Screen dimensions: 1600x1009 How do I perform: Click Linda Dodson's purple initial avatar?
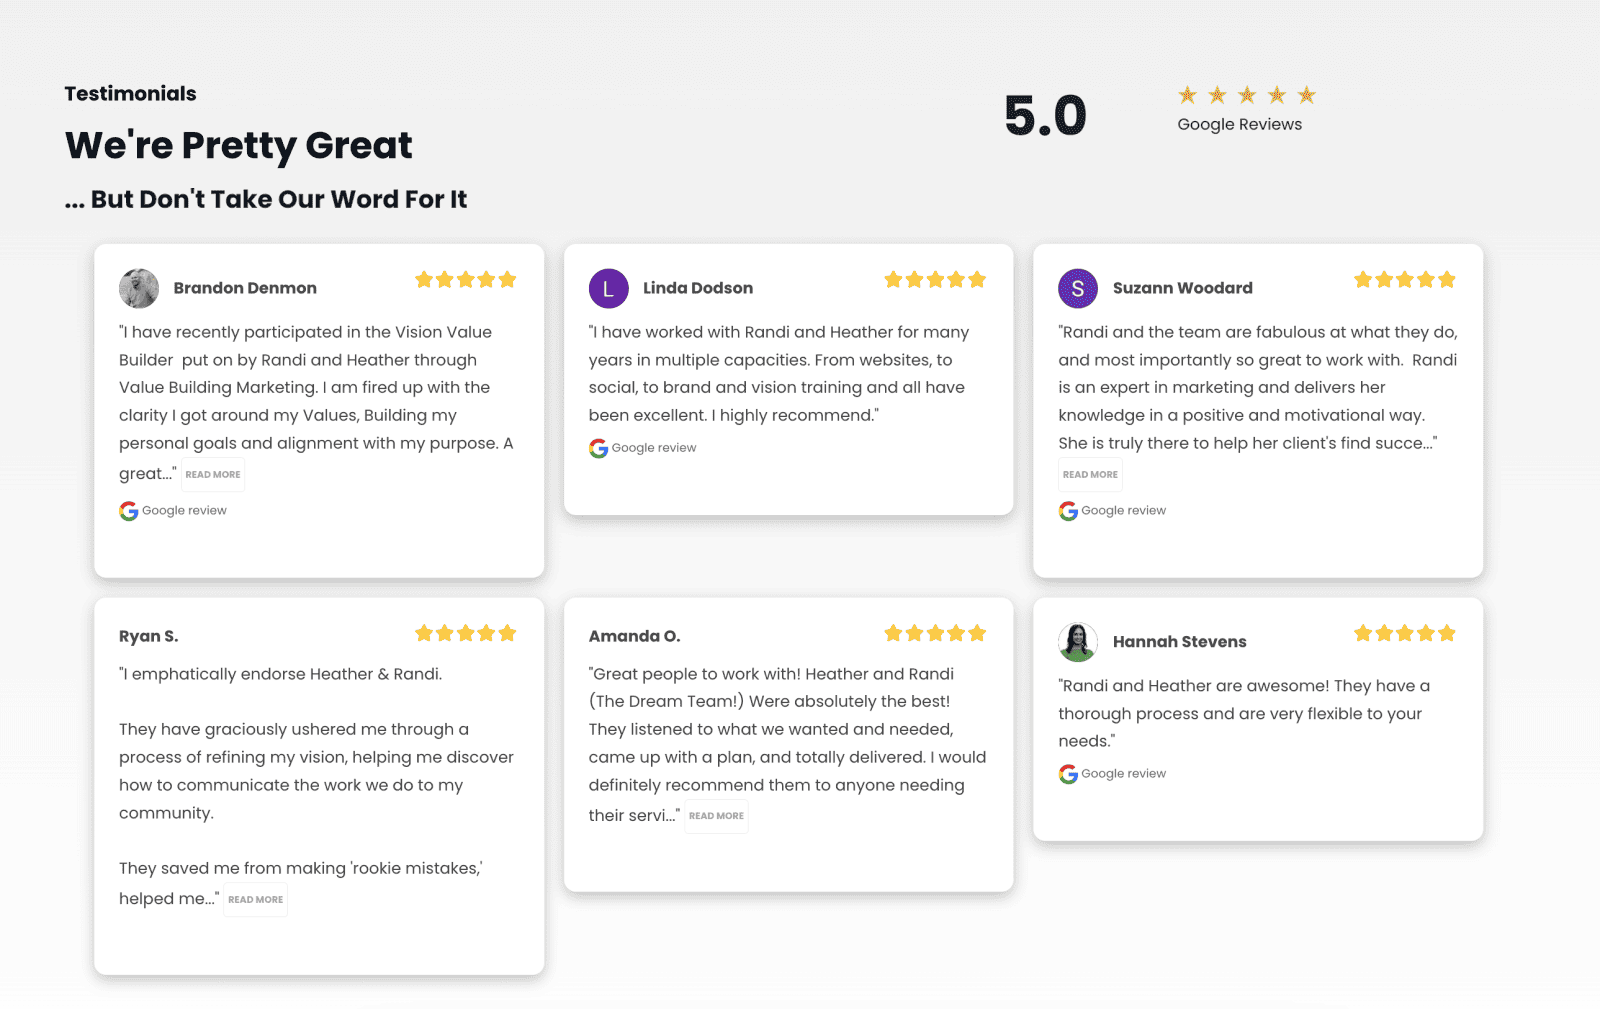[x=608, y=288]
